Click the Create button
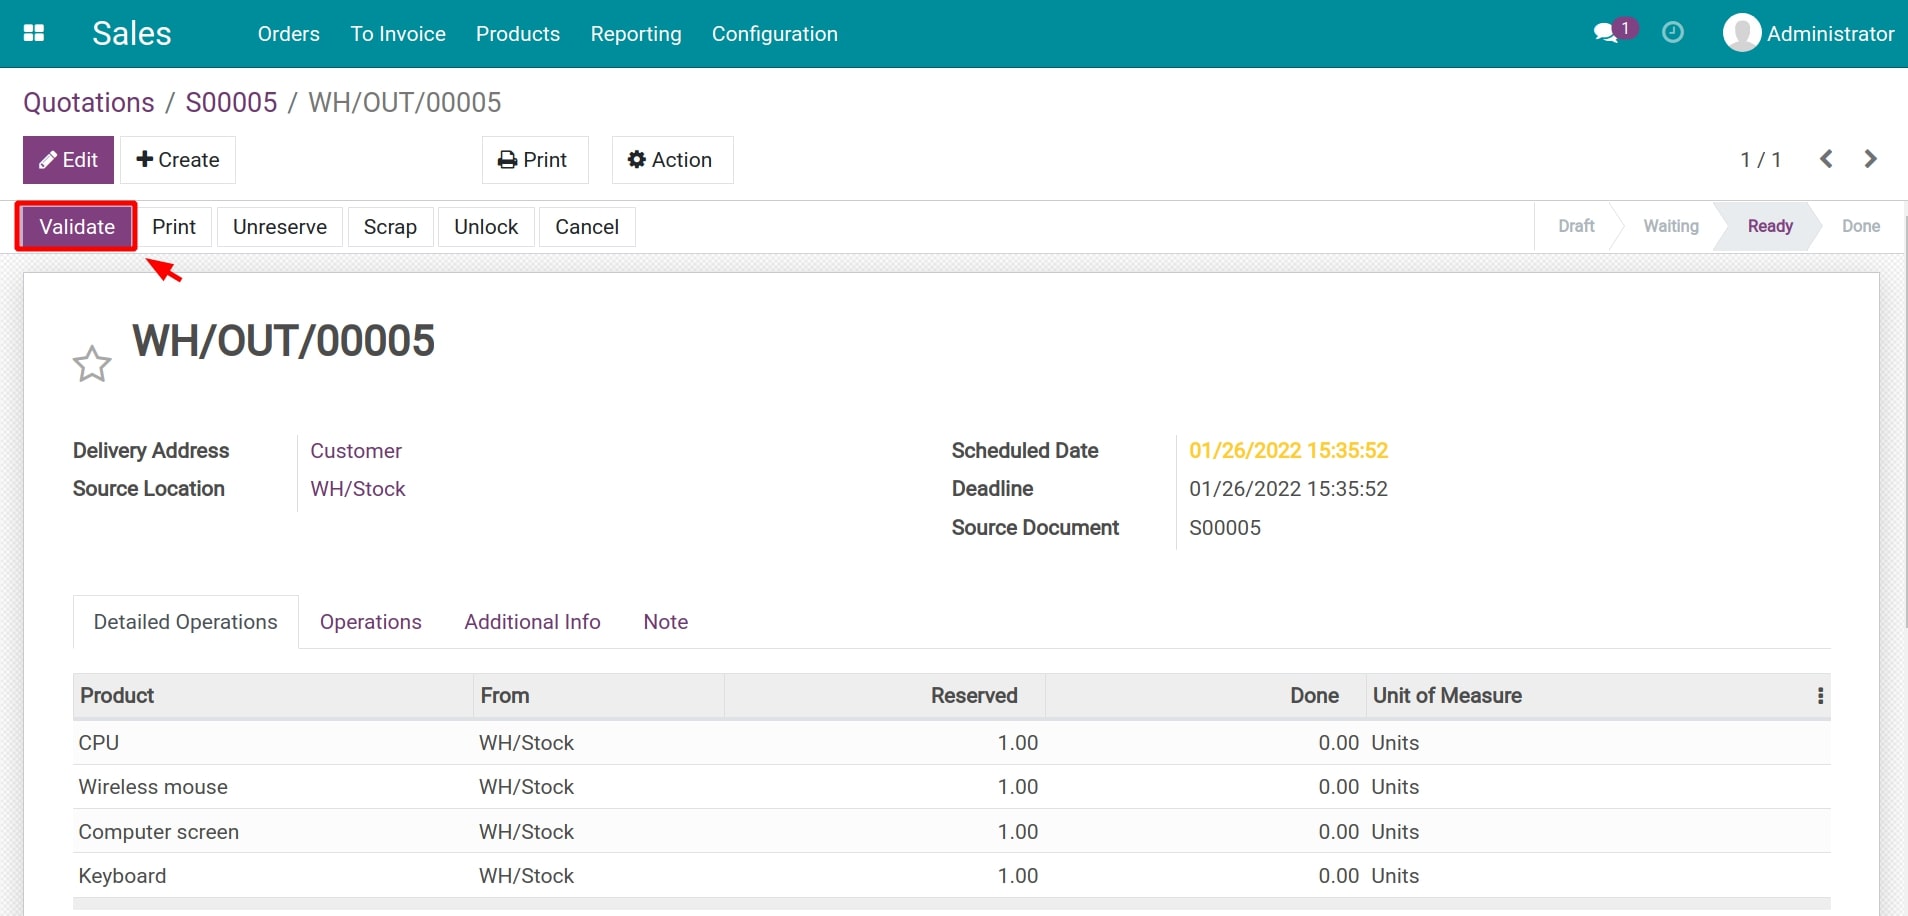This screenshot has width=1908, height=916. [x=178, y=160]
